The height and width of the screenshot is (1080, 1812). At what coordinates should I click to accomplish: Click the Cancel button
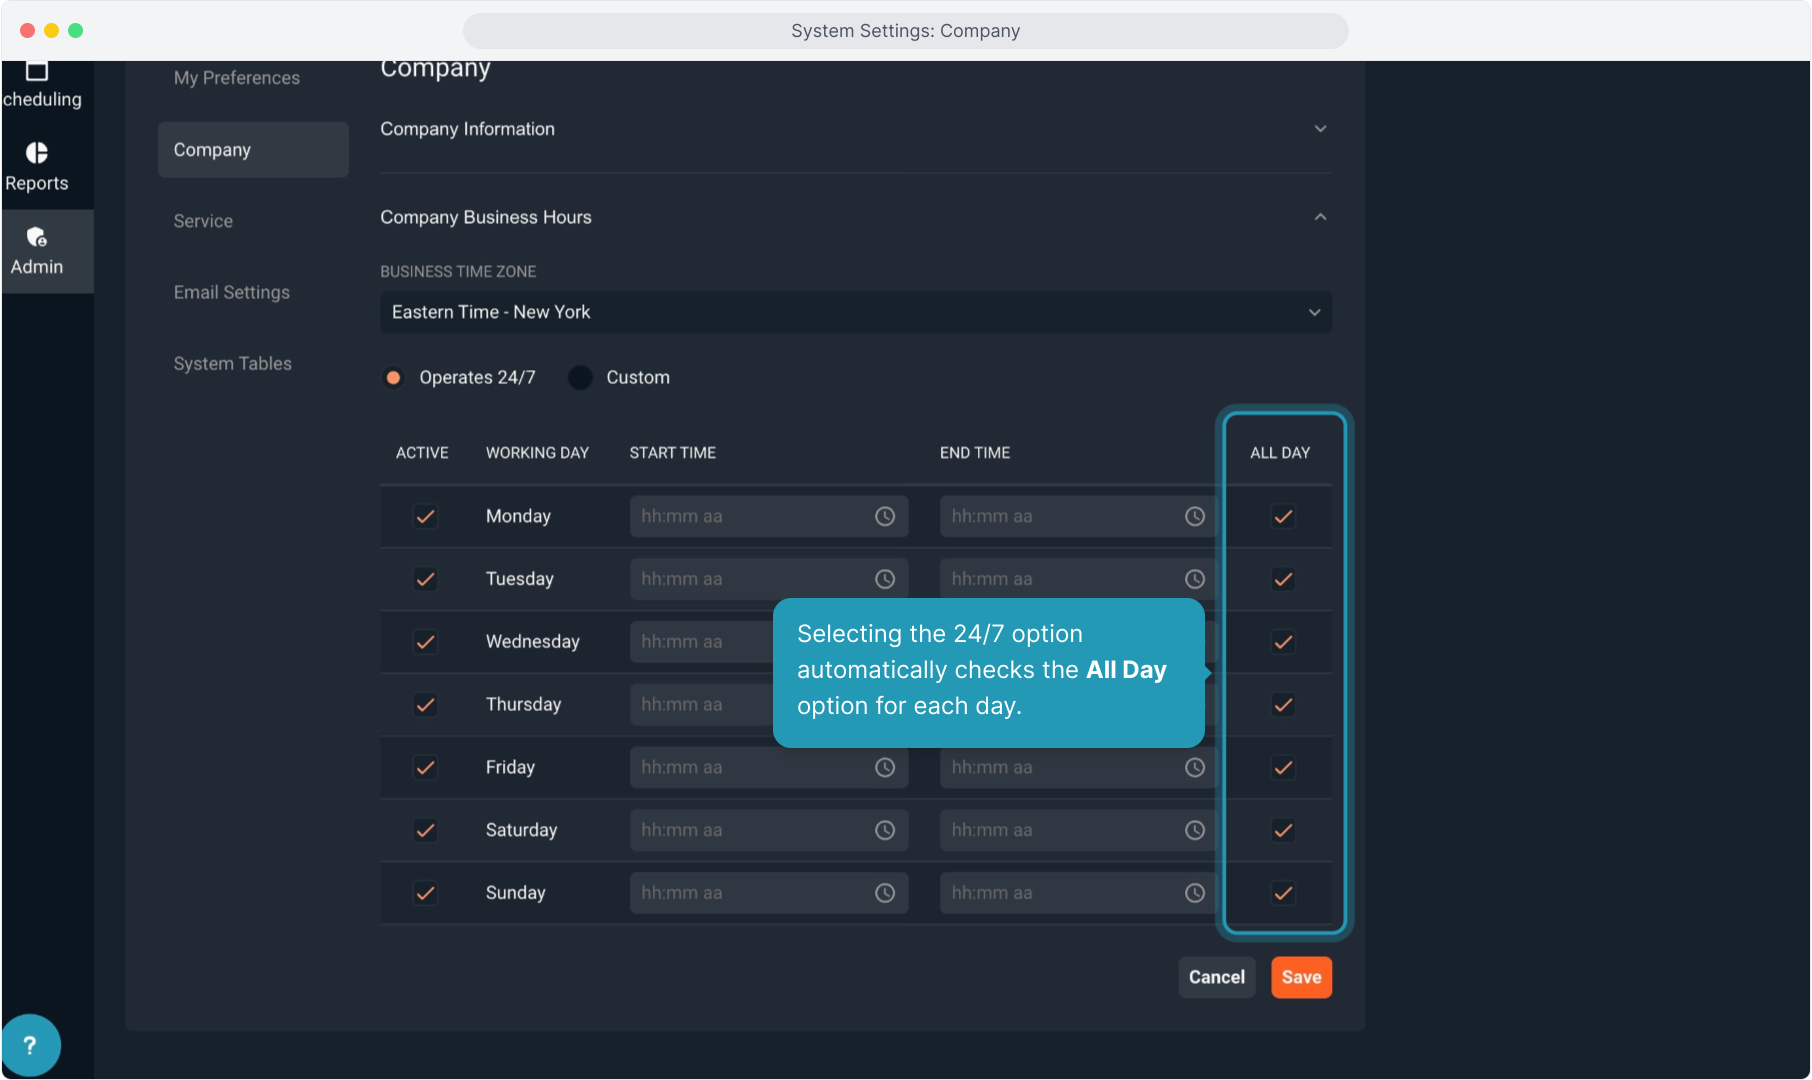(1216, 977)
